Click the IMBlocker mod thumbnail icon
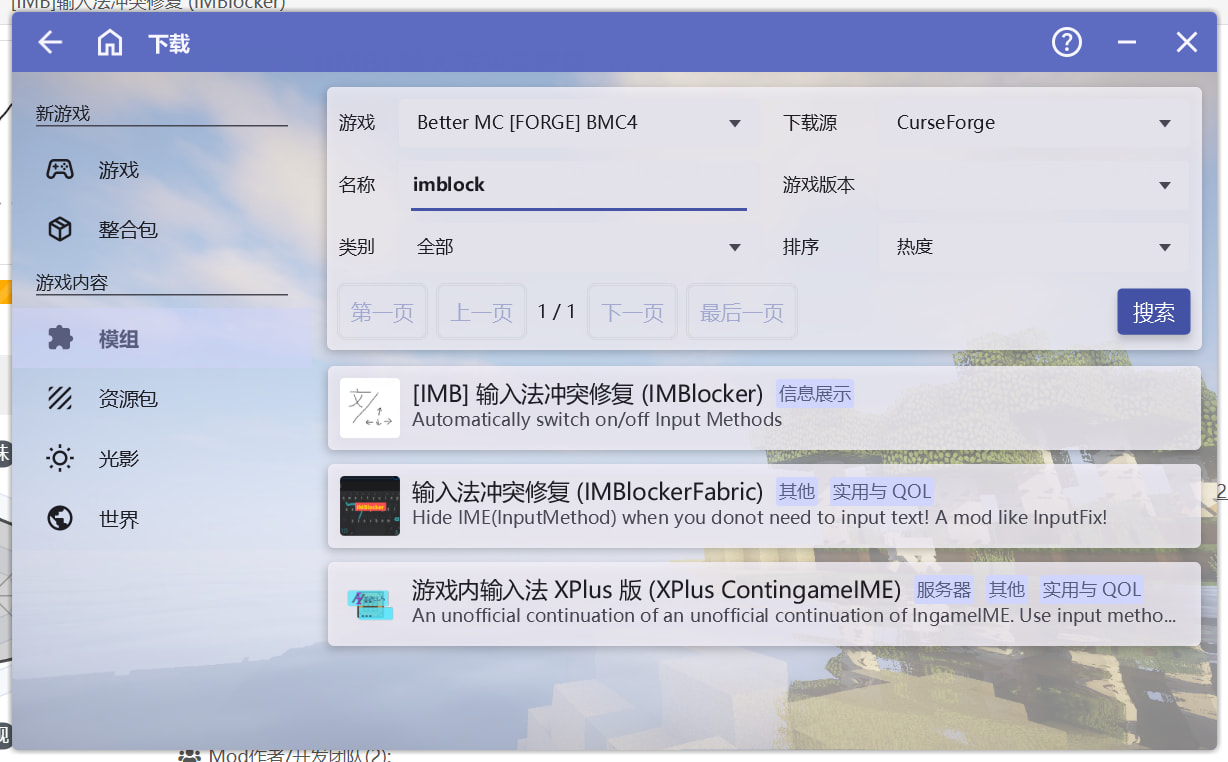The width and height of the screenshot is (1228, 762). 370,408
